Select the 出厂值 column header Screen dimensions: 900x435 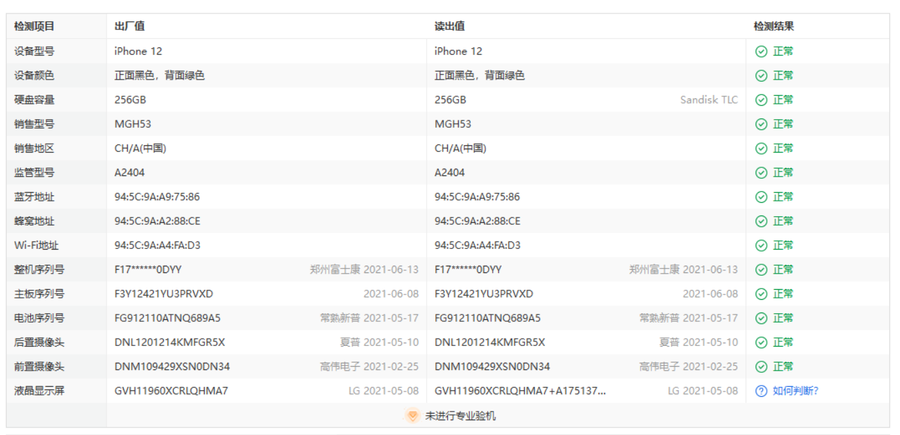pos(129,26)
